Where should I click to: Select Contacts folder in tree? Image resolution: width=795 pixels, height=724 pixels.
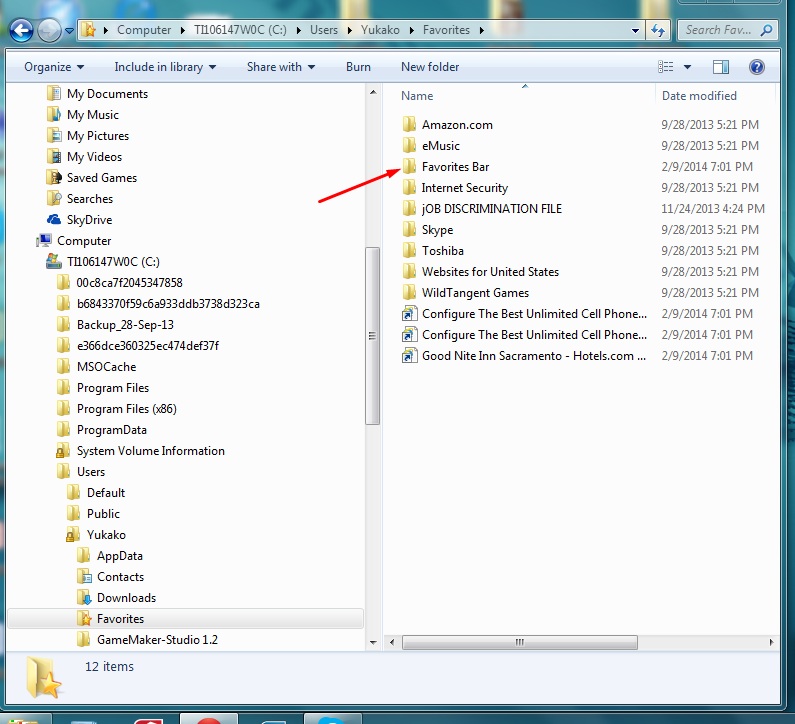(120, 577)
